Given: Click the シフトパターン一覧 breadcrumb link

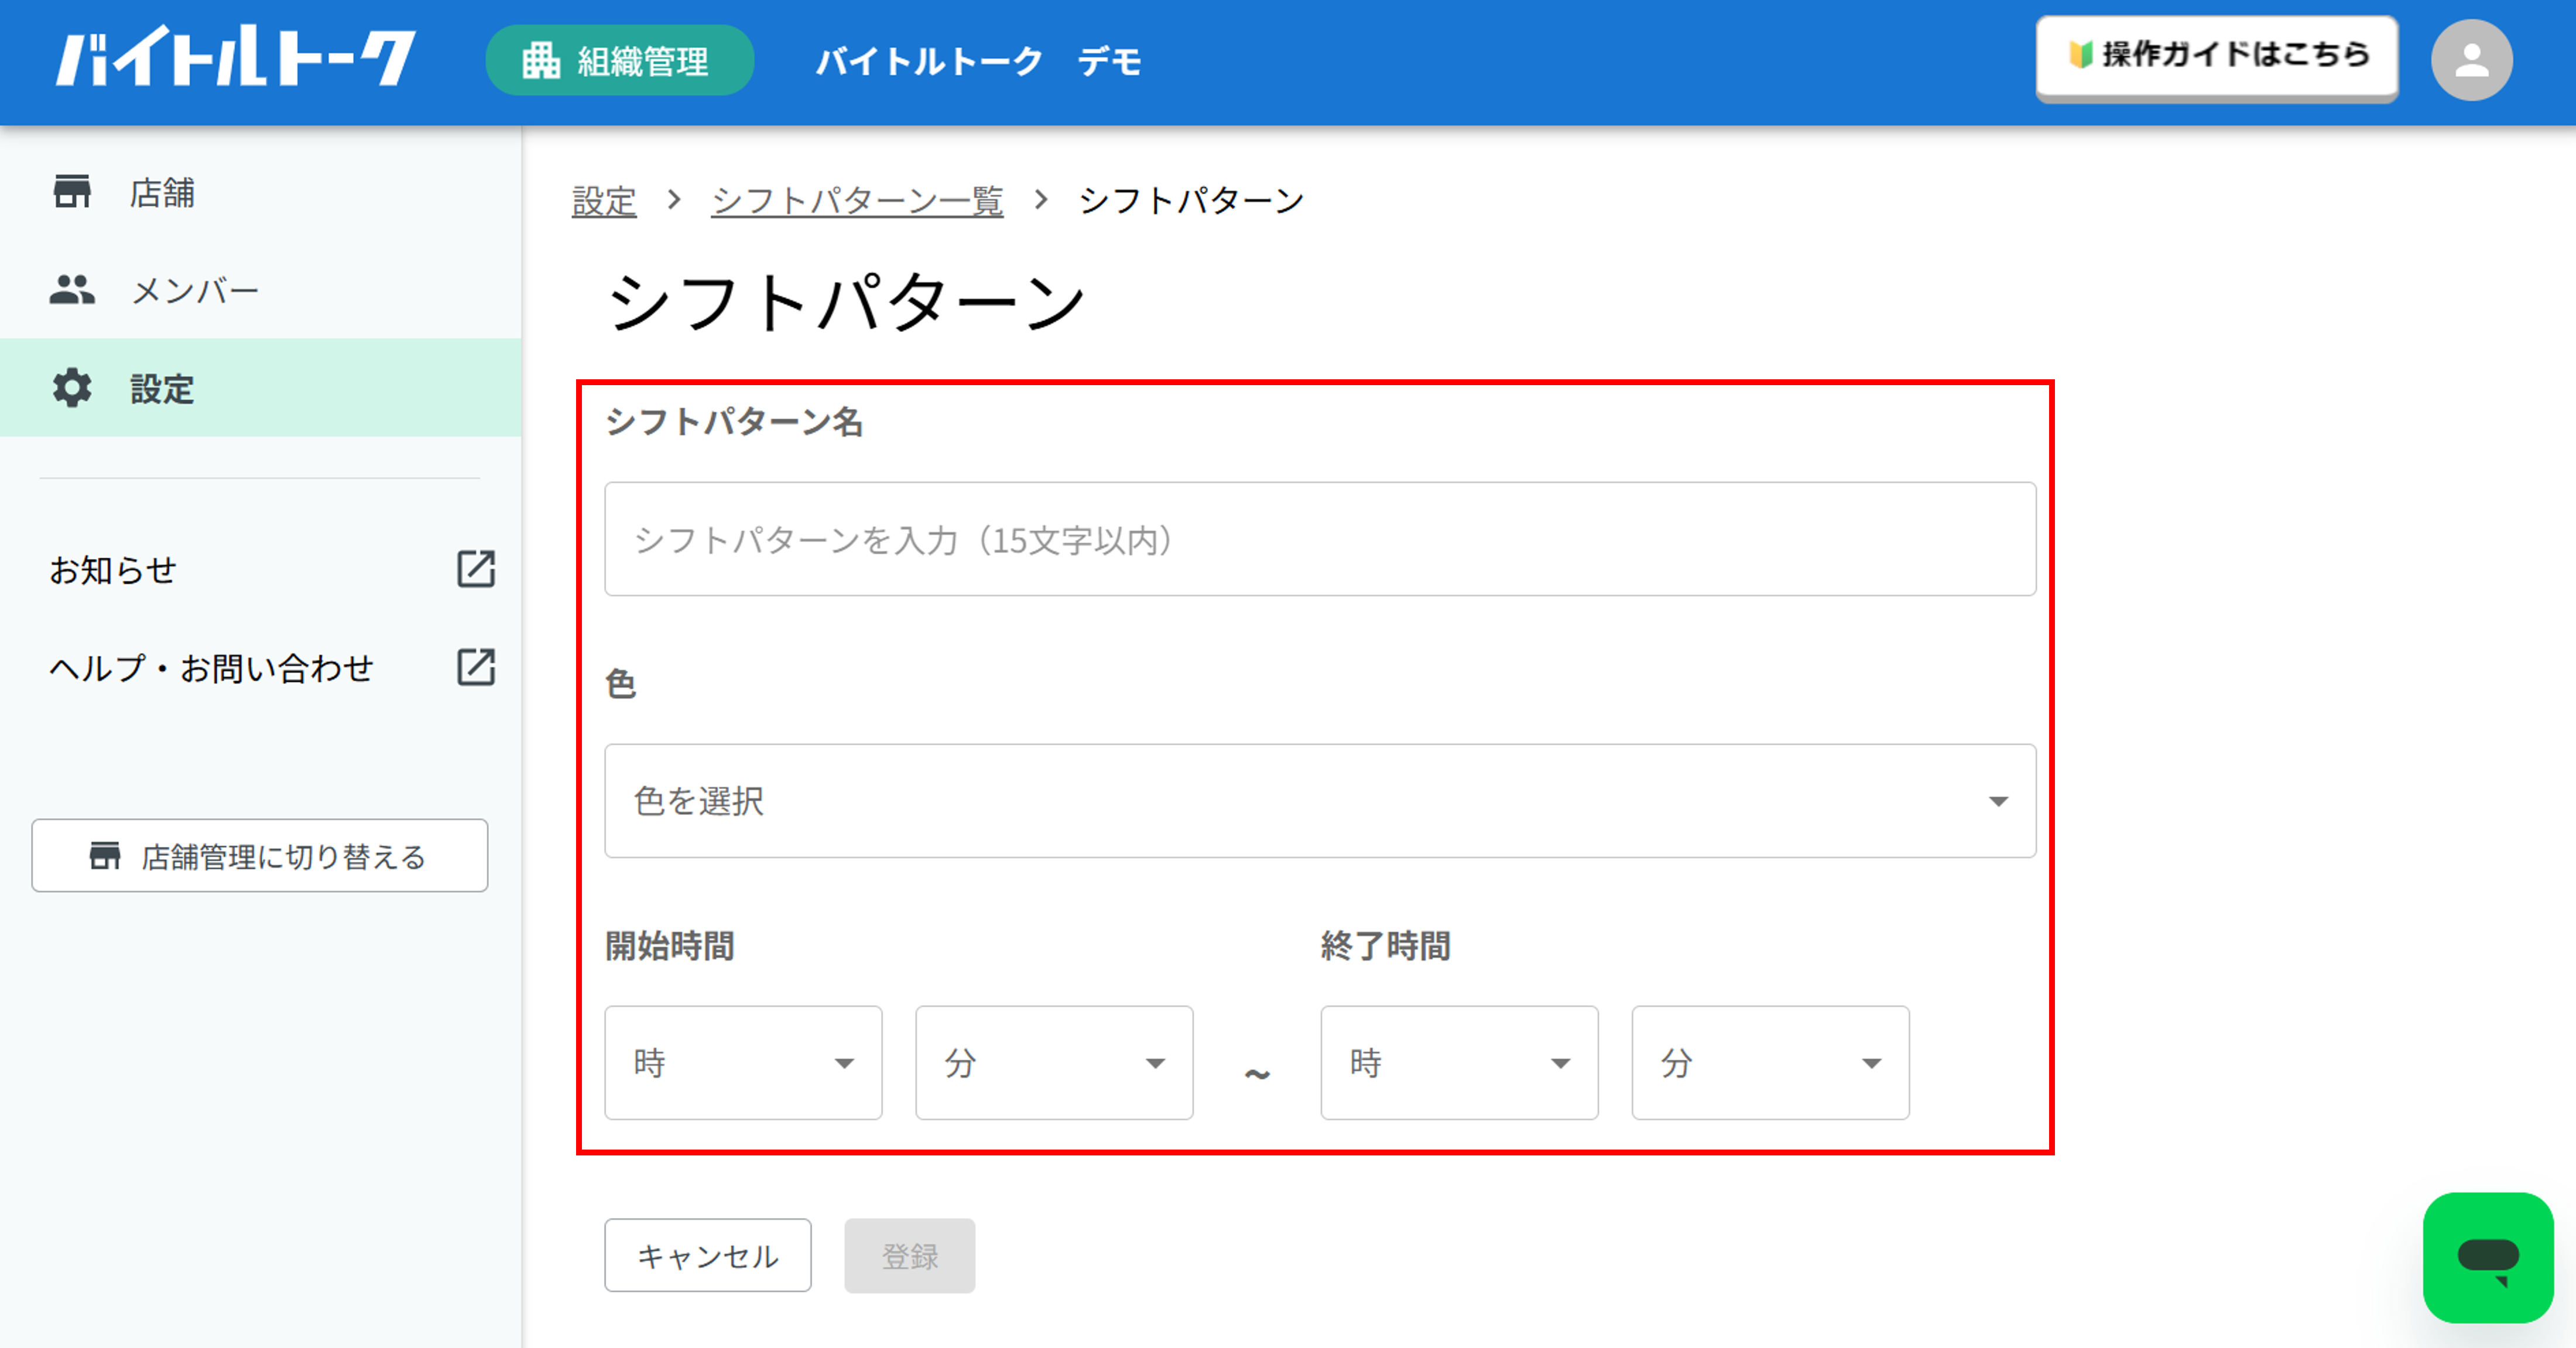Looking at the screenshot, I should point(857,201).
